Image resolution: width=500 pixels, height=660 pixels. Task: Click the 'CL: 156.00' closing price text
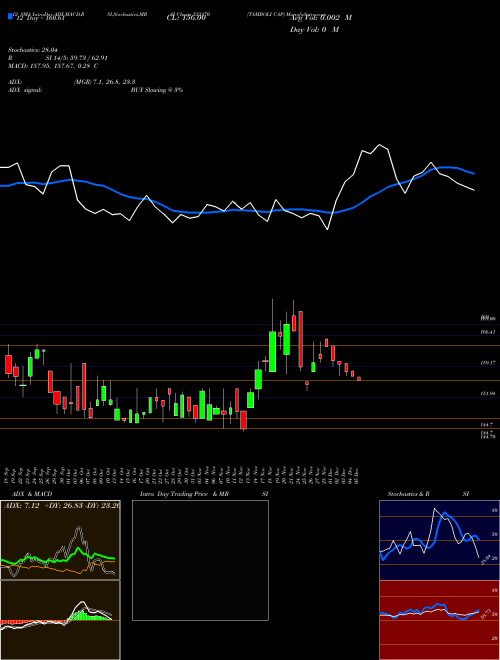tap(186, 18)
